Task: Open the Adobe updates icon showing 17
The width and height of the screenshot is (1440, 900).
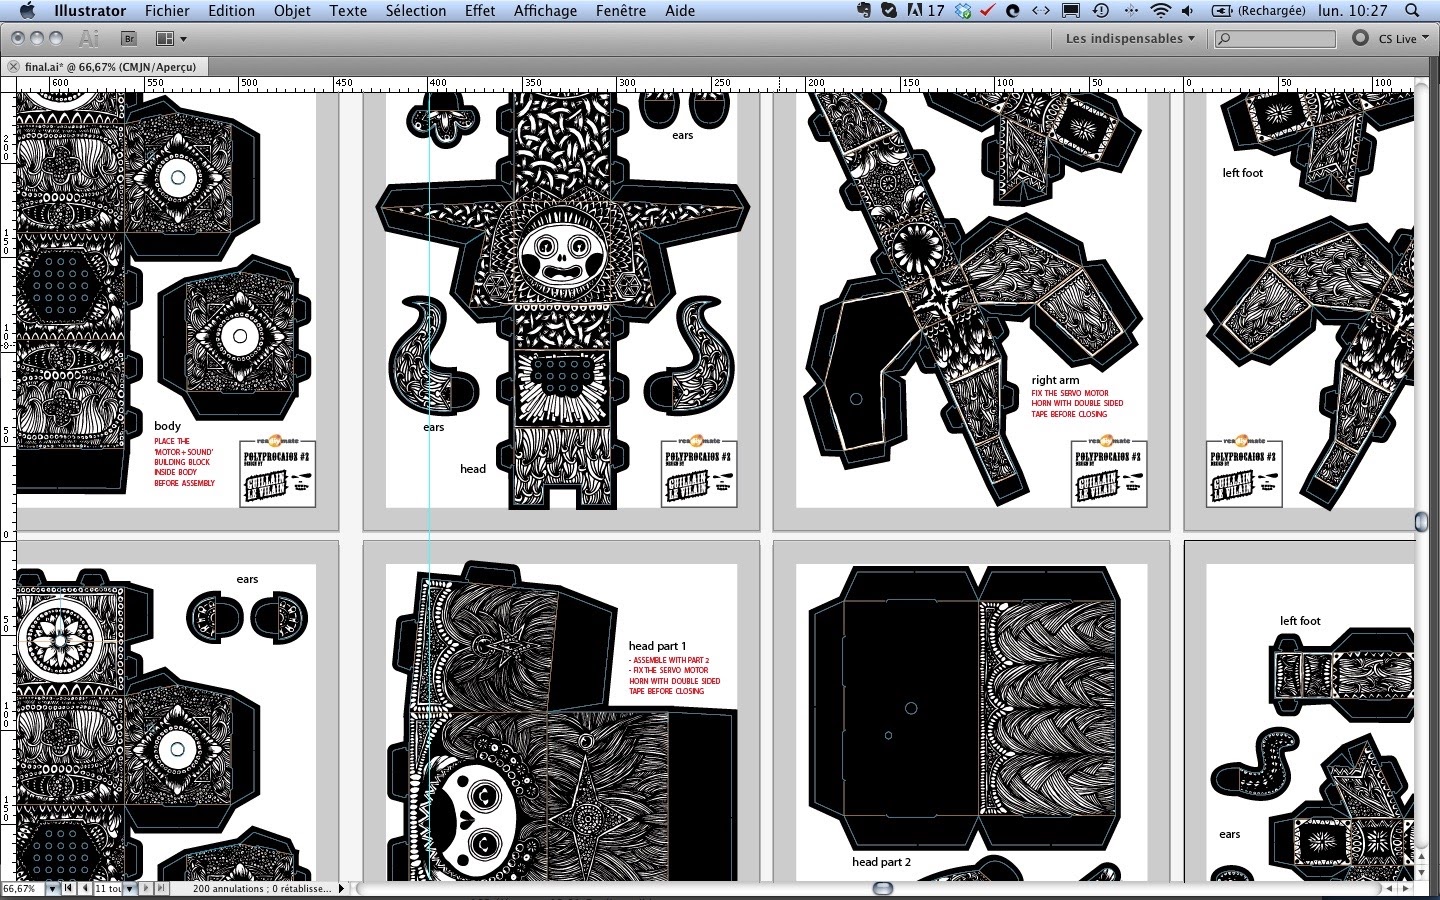Action: [x=925, y=11]
